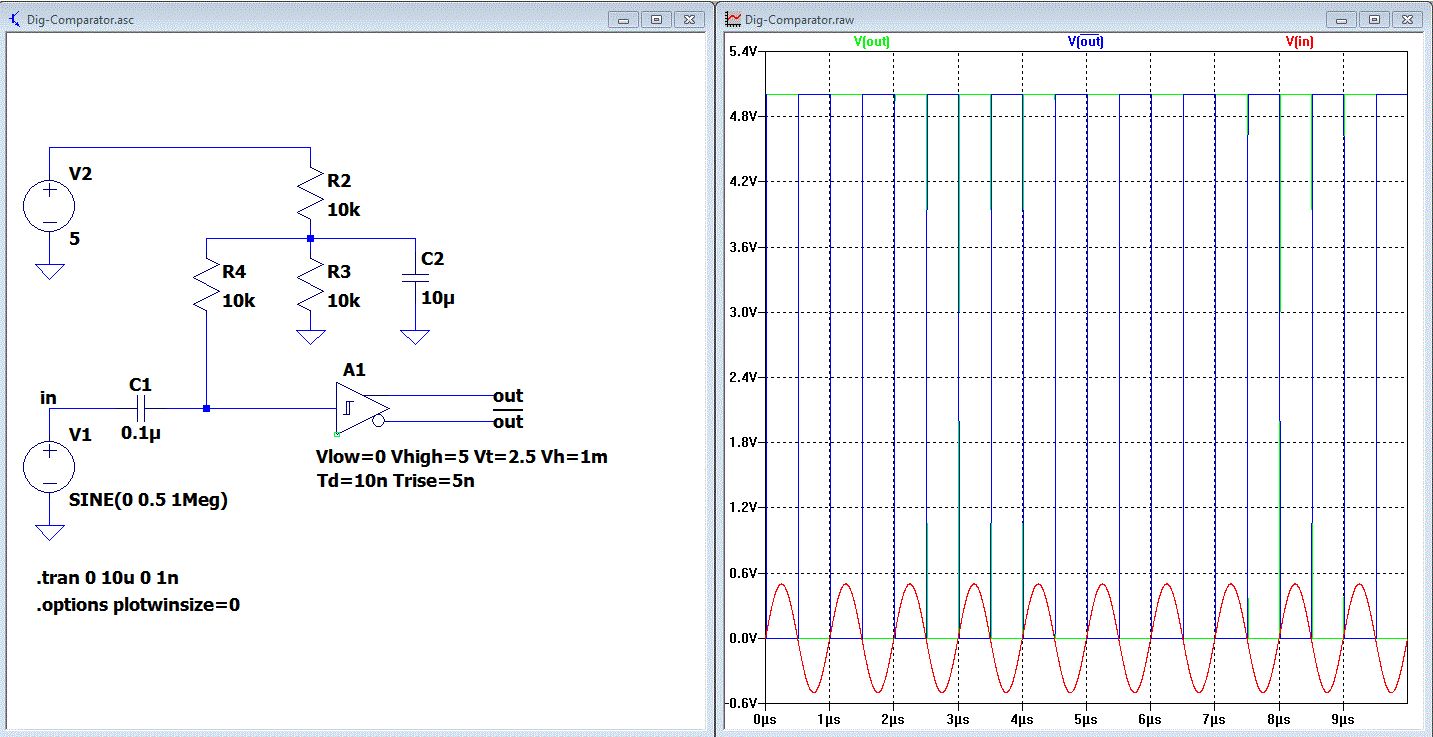Select the A1 Schmitt comparator symbol
Viewport: 1433px width, 737px height.
tap(360, 408)
